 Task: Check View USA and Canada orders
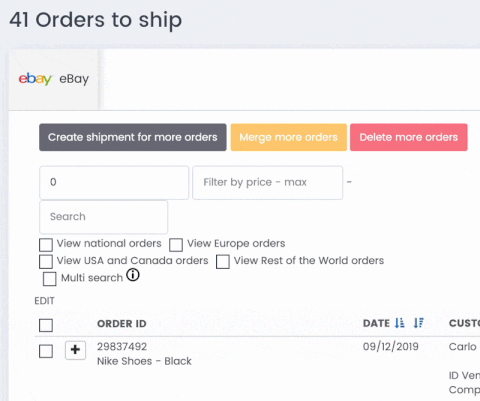pyautogui.click(x=46, y=262)
